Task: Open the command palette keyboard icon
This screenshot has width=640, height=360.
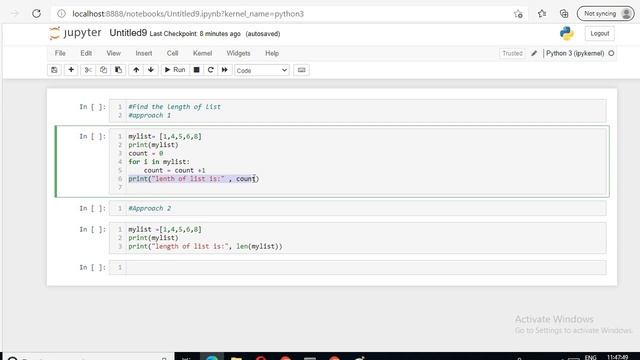Action: click(x=301, y=70)
